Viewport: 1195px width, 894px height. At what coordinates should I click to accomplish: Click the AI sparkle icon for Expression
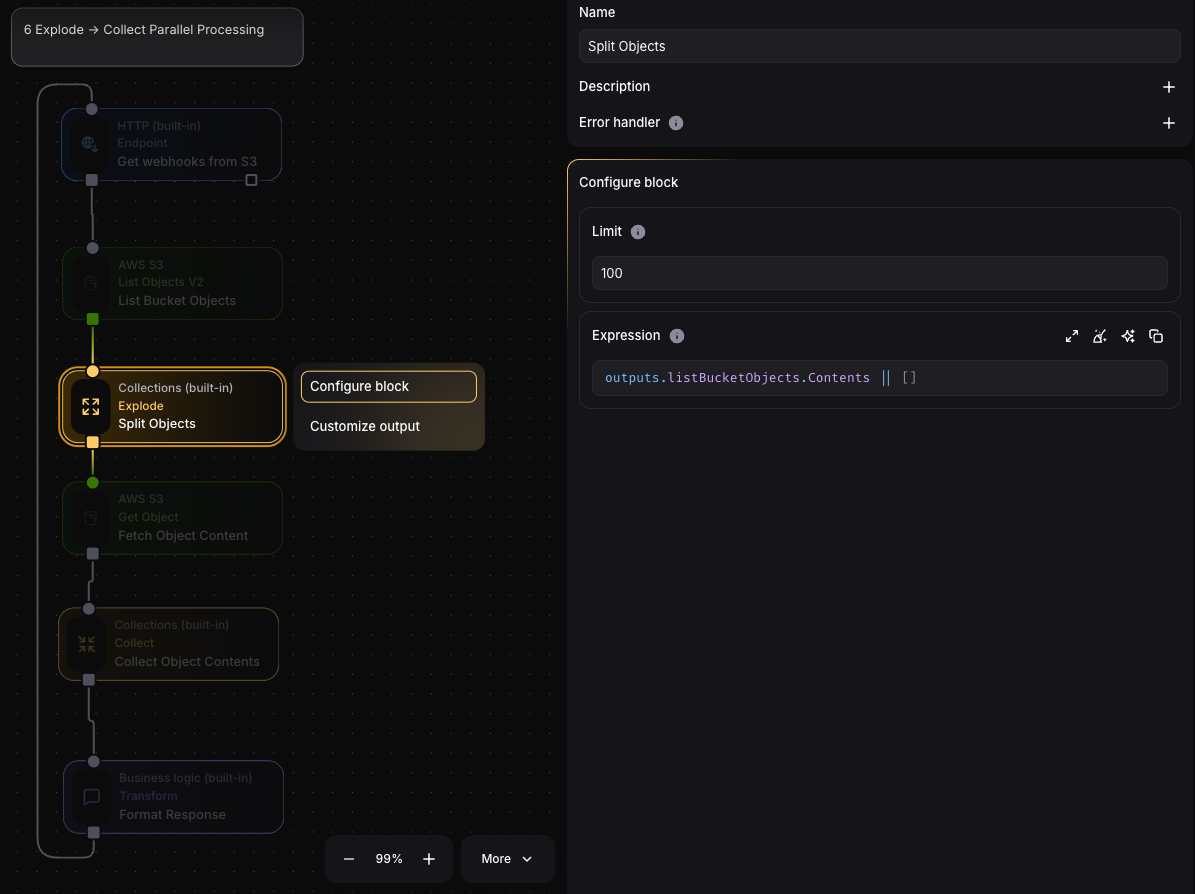point(1128,336)
